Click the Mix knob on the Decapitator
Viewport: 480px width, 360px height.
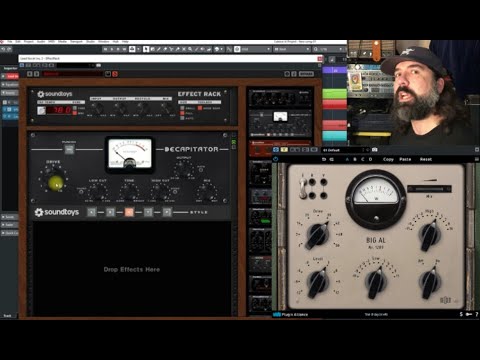click(x=207, y=193)
